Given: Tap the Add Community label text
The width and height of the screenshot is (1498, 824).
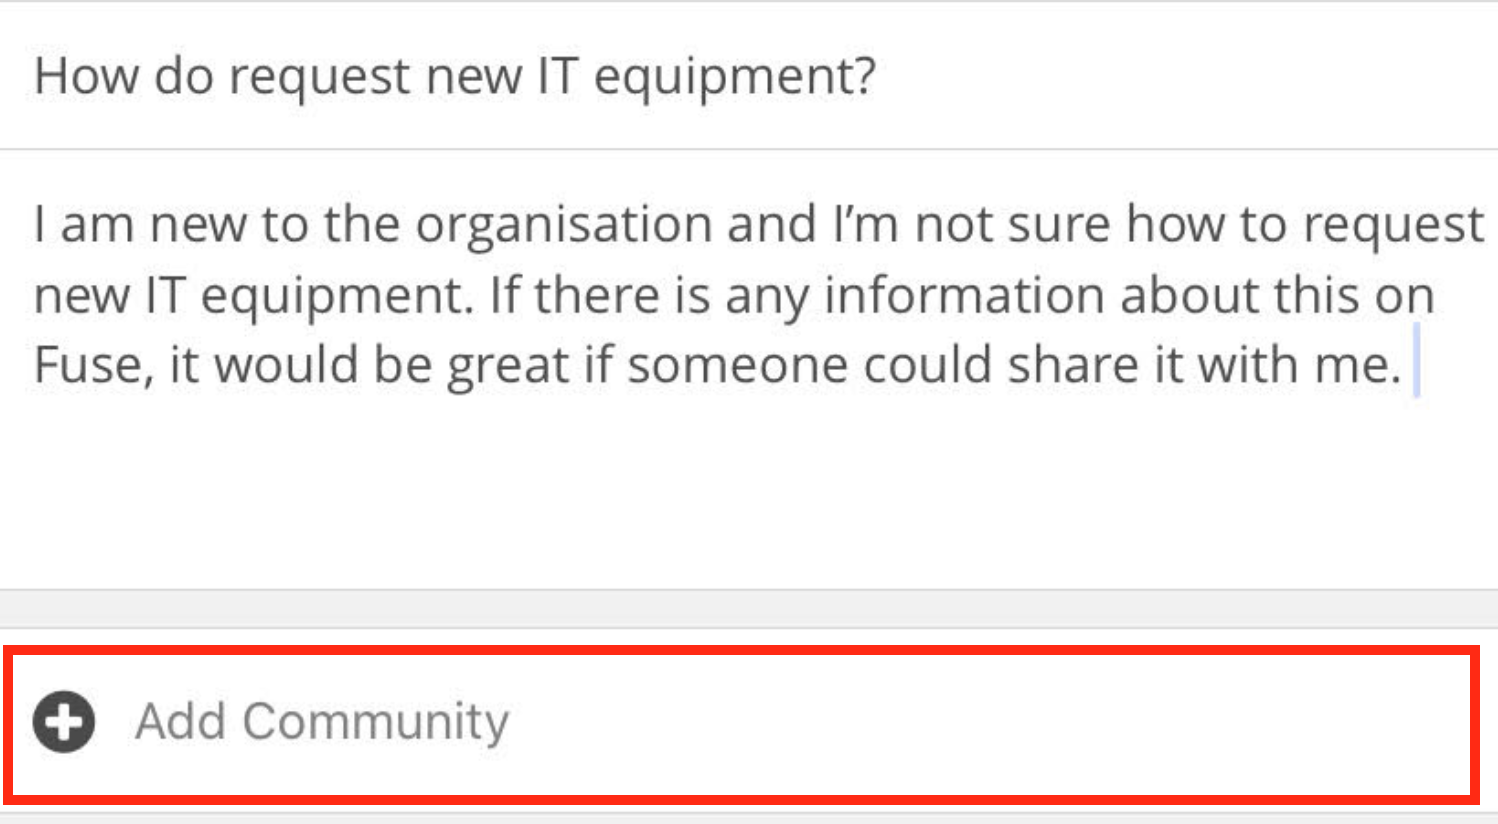Looking at the screenshot, I should tap(322, 721).
